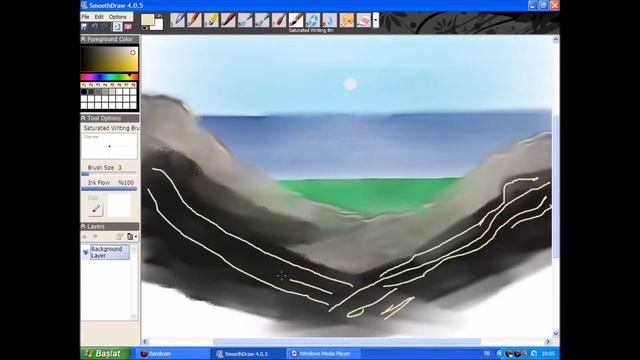This screenshot has height=360, width=640.
Task: Pick the black F1 palette swatch
Action: point(84,92)
